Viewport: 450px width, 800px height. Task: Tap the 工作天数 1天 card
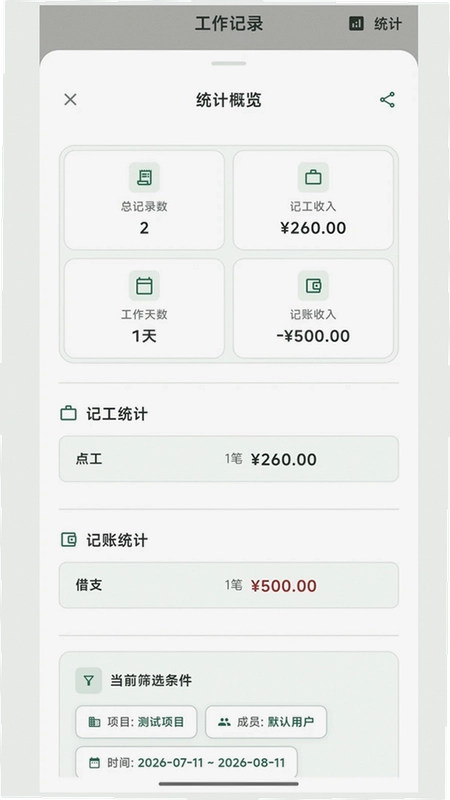coord(144,309)
